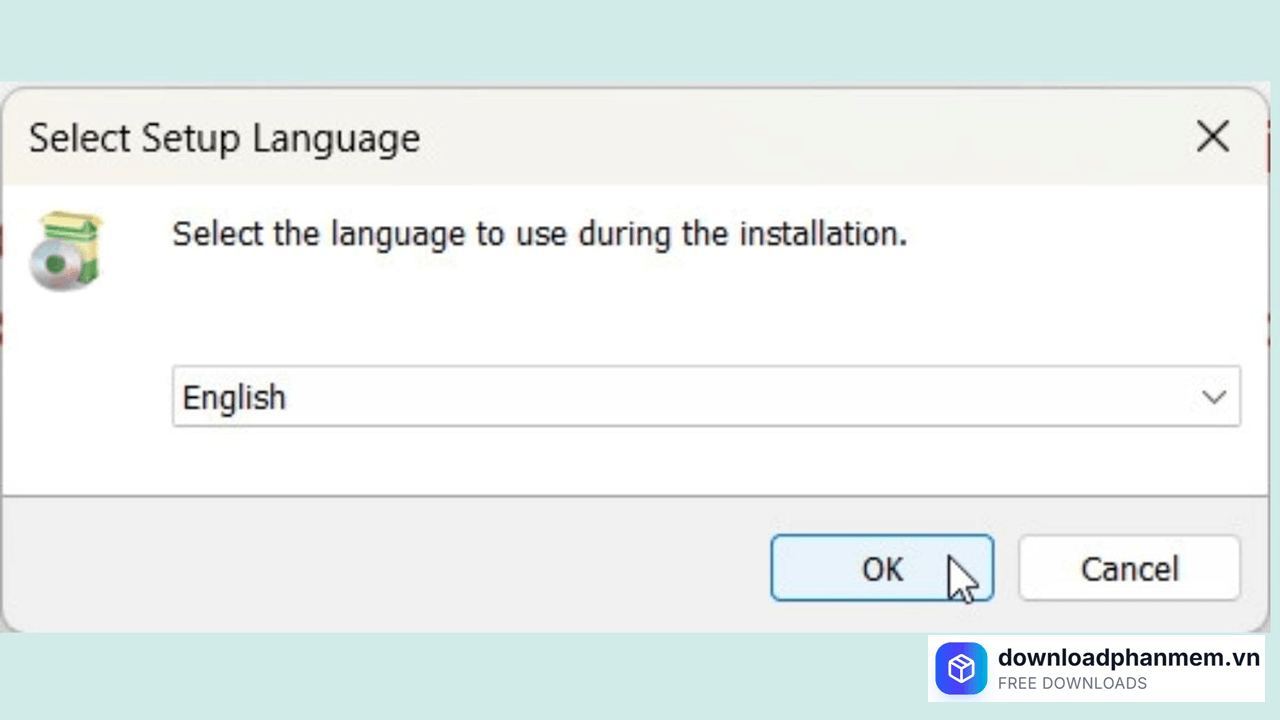Screen dimensions: 1280x720
Task: Click the green box on installer icon
Action: [x=82, y=240]
